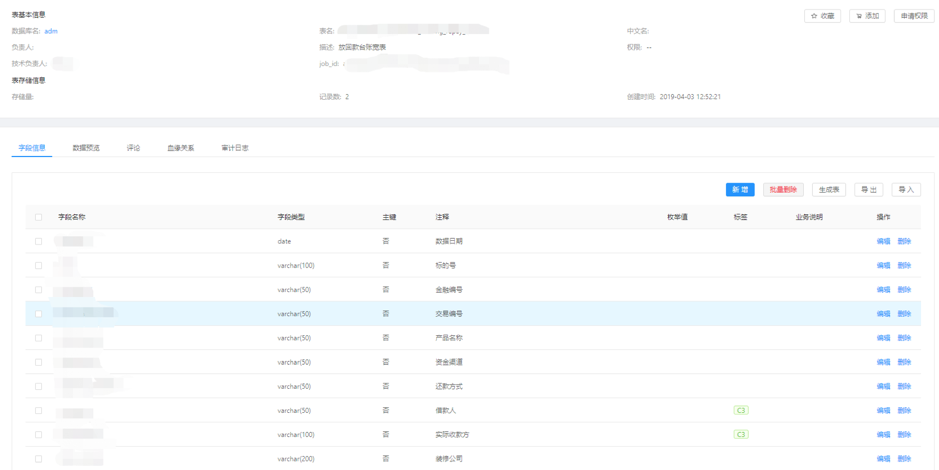Select the 审计日志 tab
Screen dimensions: 939x470
[x=235, y=148]
